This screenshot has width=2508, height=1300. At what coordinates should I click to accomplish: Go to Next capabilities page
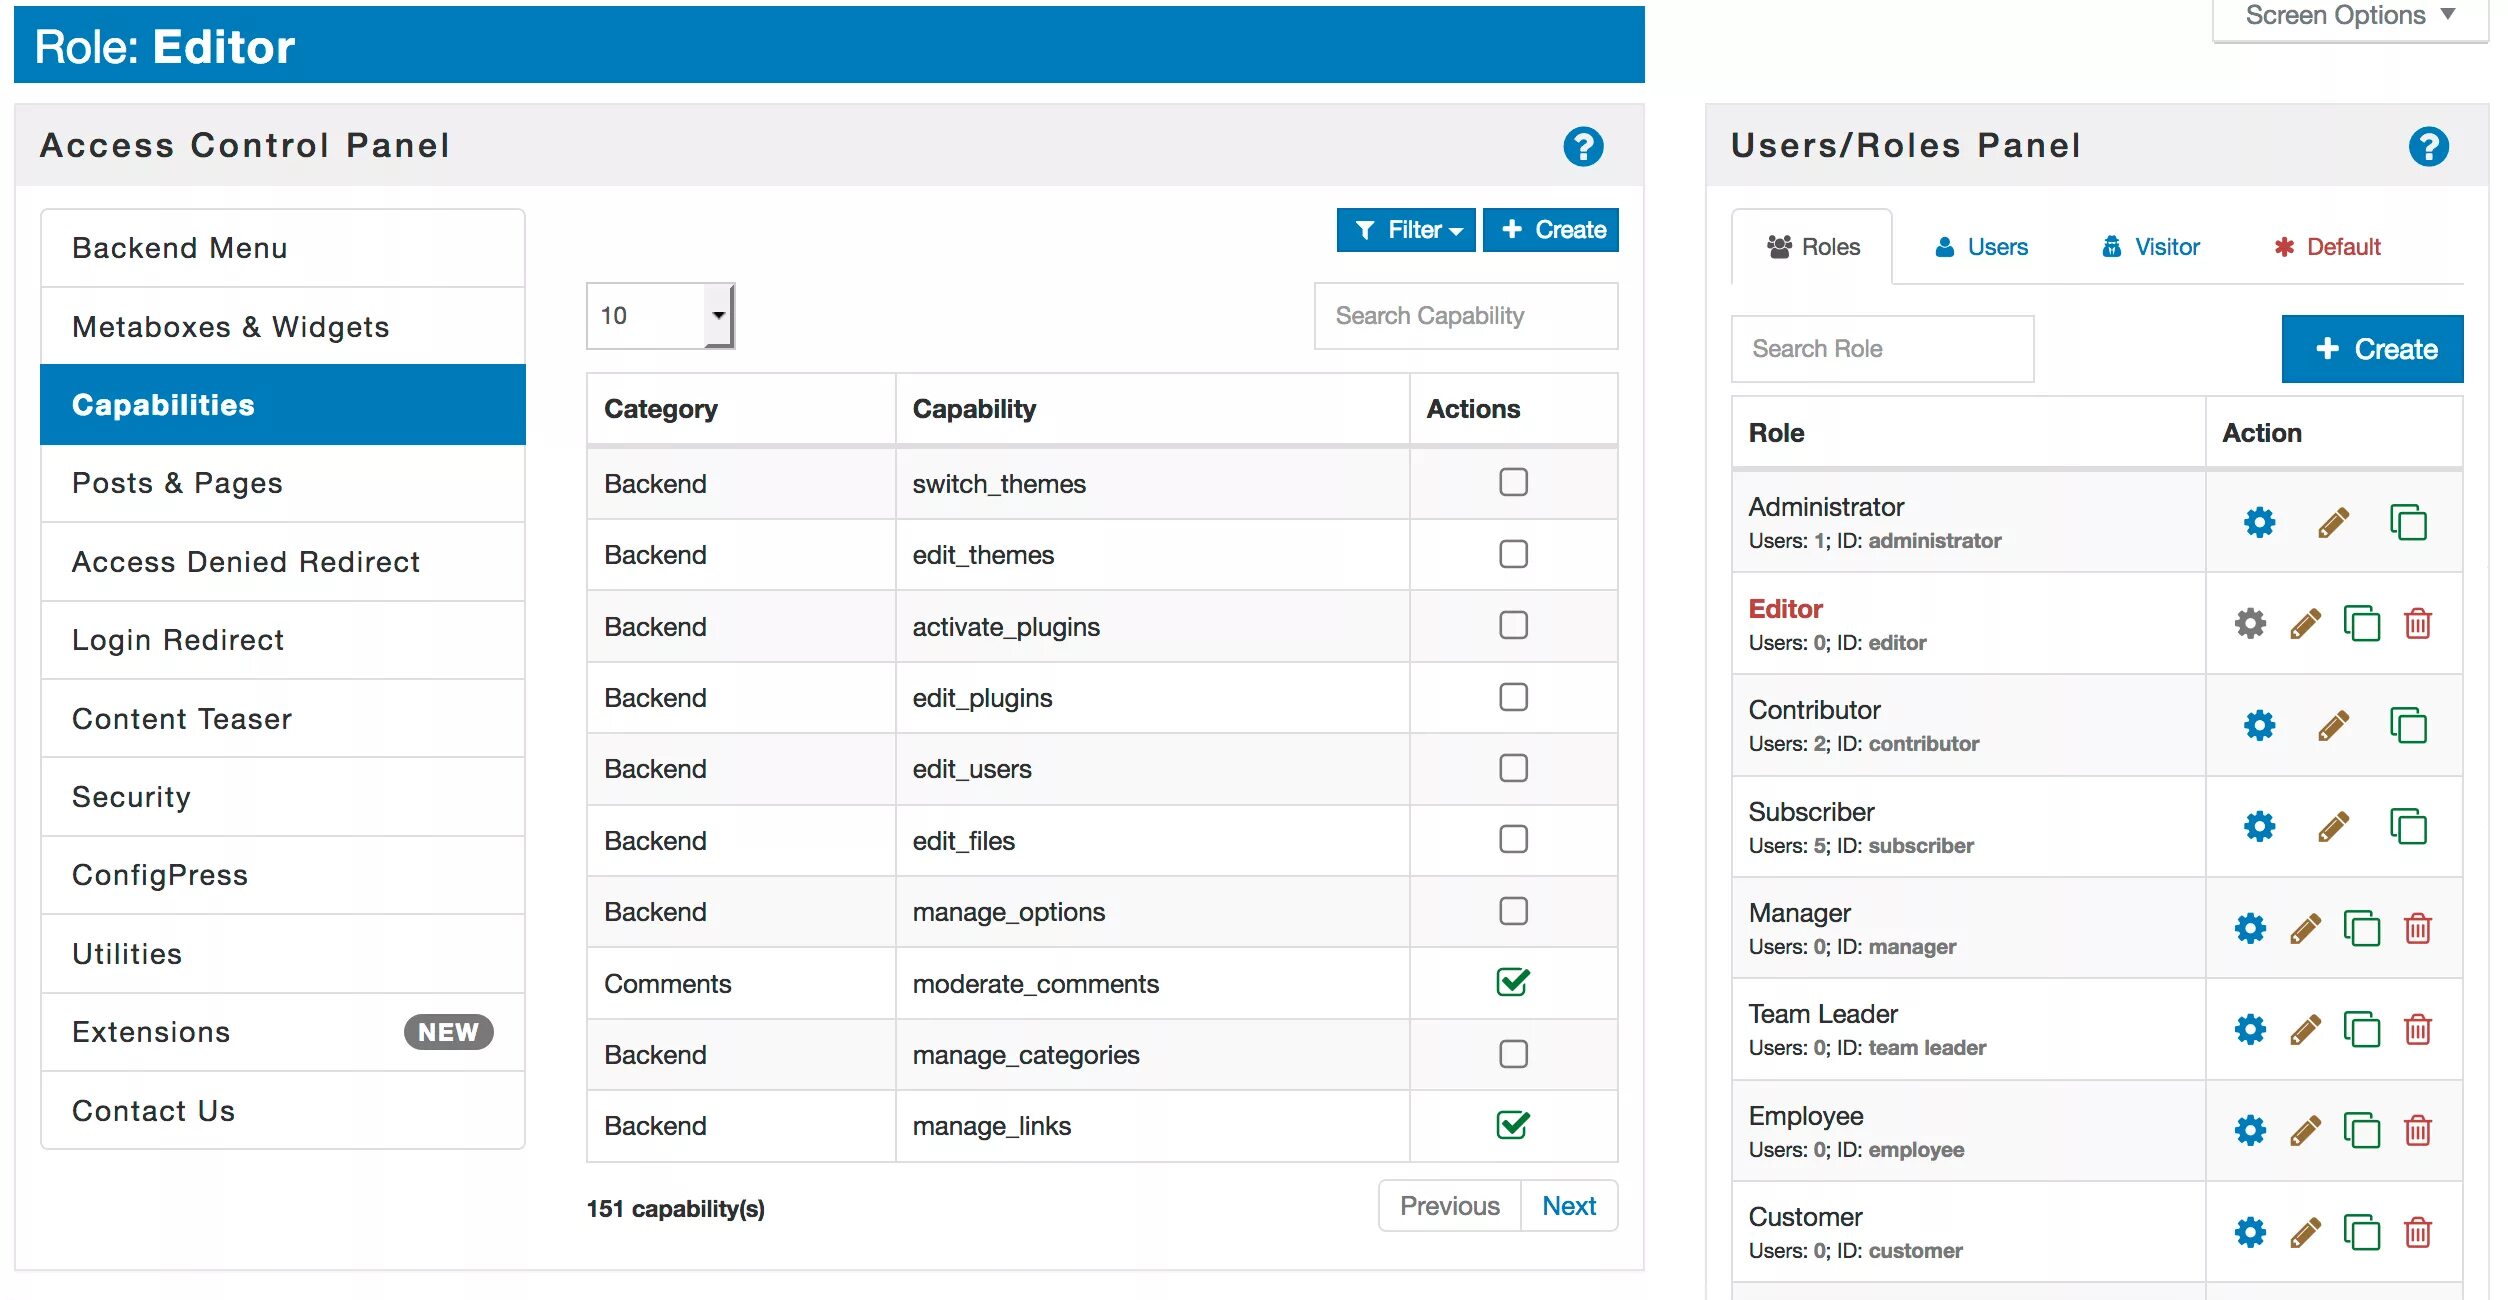tap(1568, 1206)
